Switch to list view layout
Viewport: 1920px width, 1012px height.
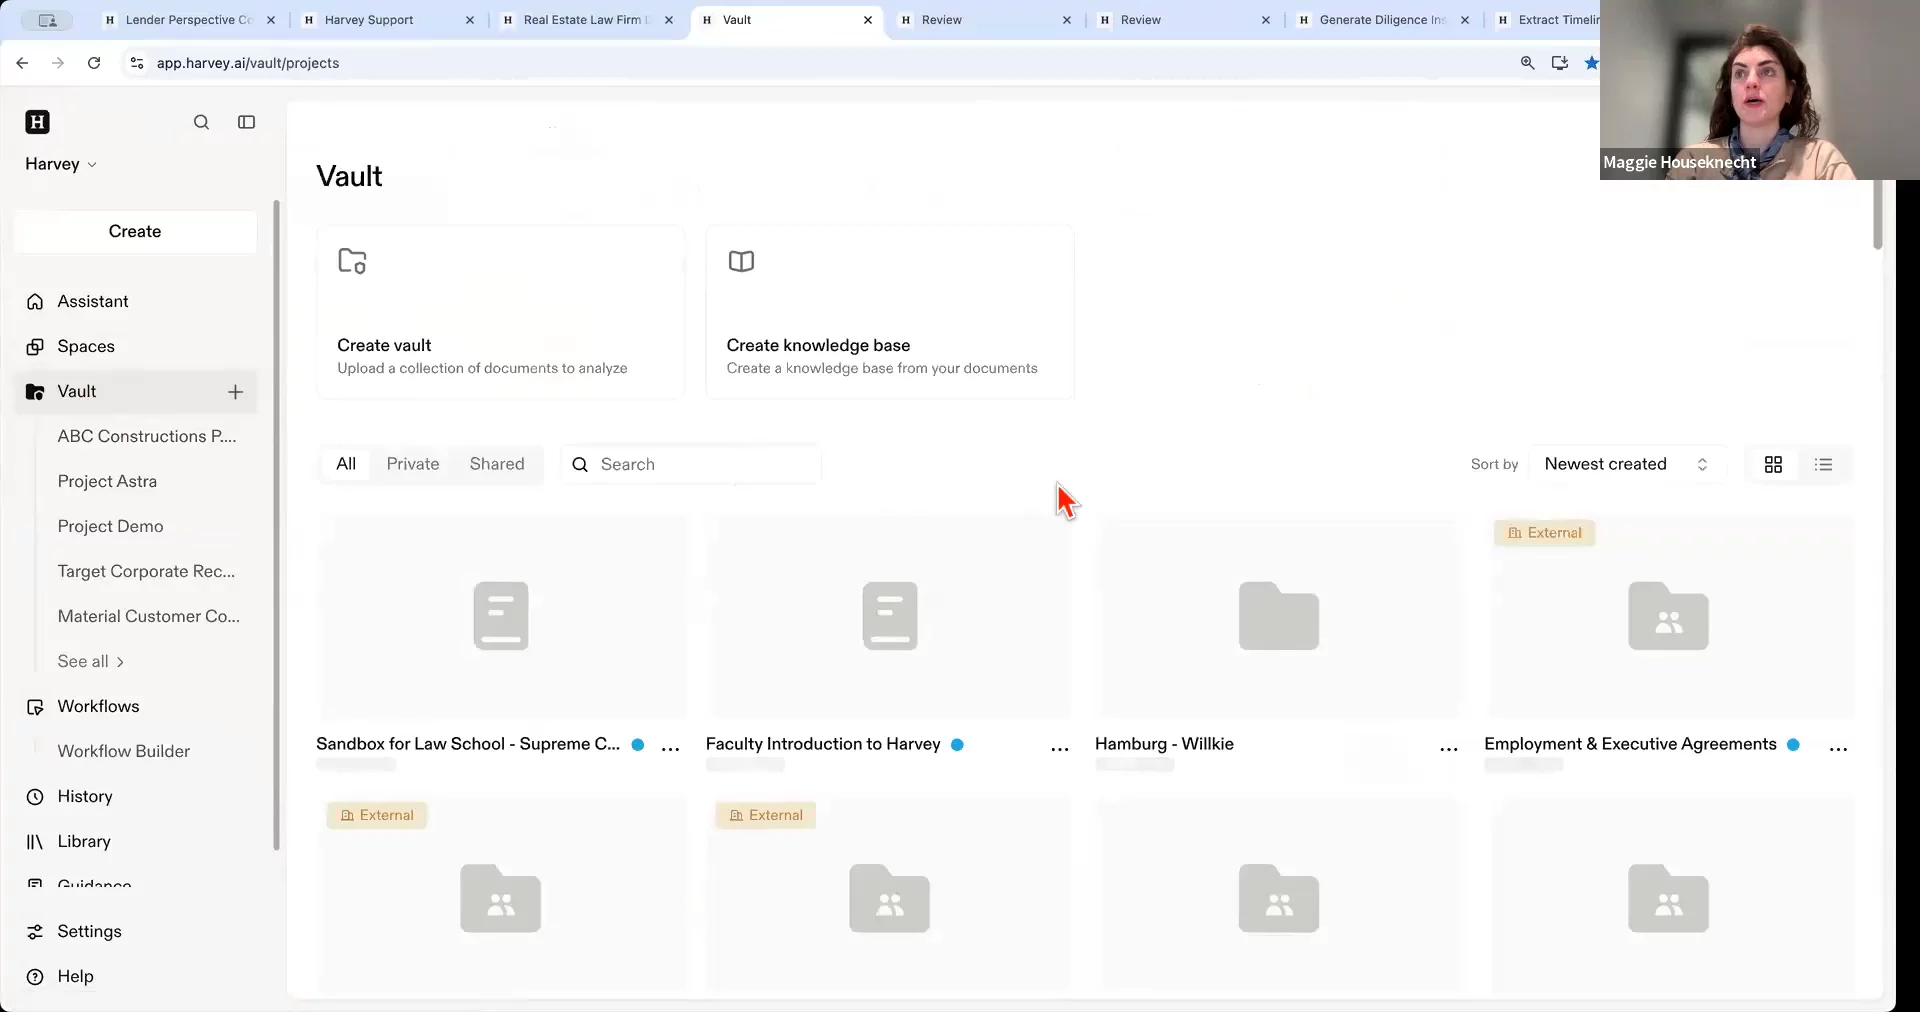coord(1823,465)
